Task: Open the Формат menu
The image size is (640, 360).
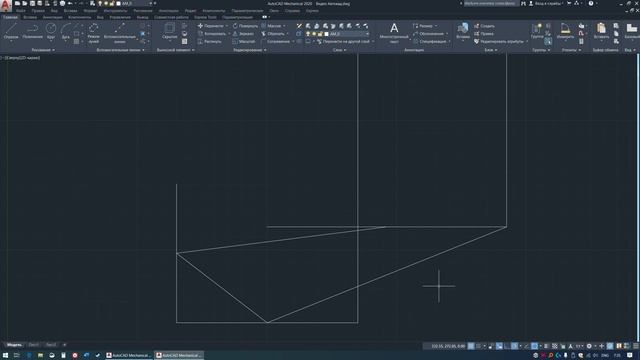Action: coord(90,11)
